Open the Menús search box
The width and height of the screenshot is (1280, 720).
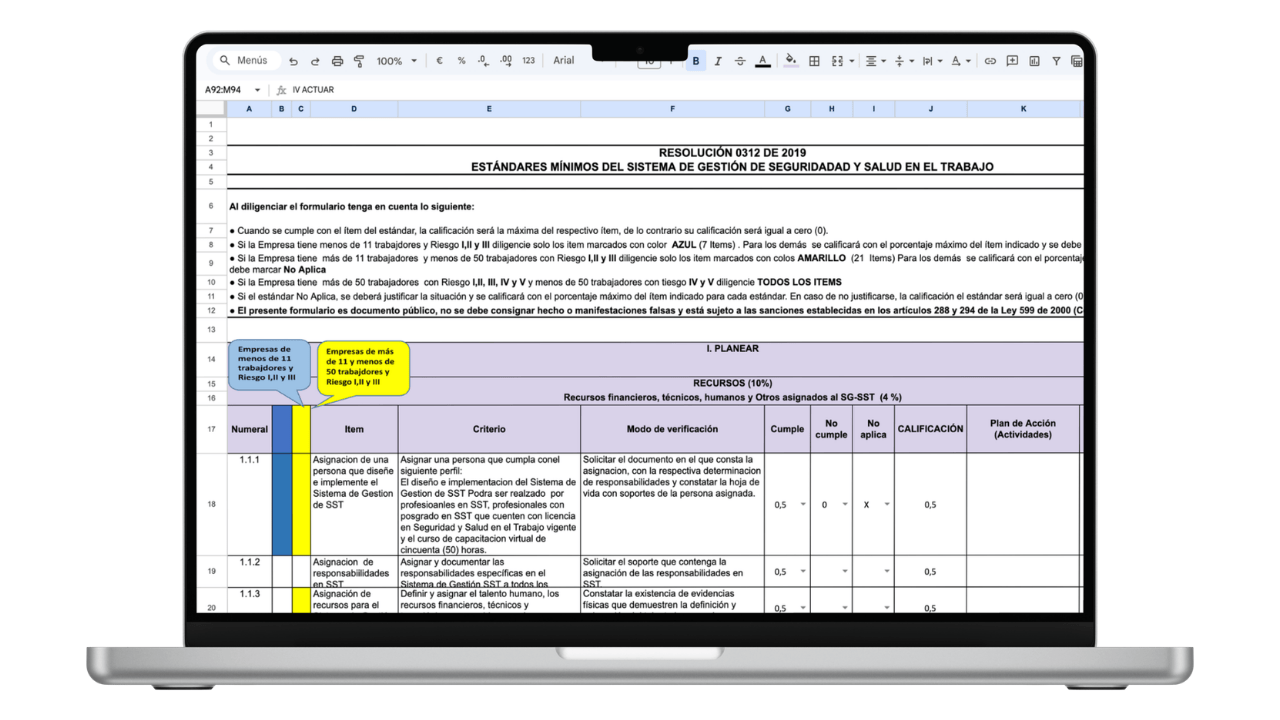point(244,60)
